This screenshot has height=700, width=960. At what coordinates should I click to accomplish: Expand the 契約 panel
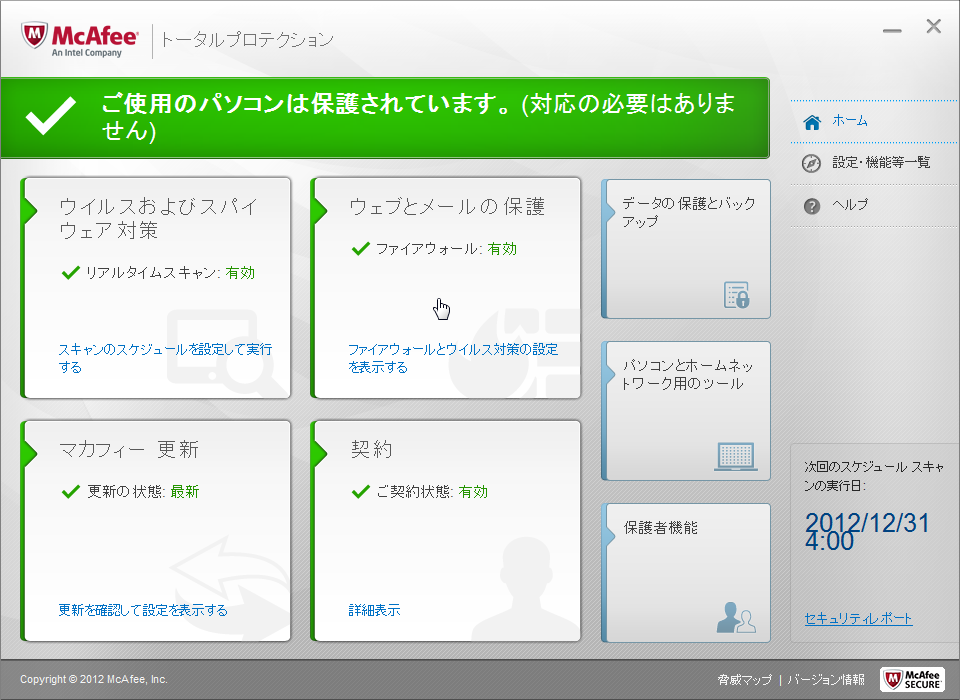pyautogui.click(x=371, y=450)
